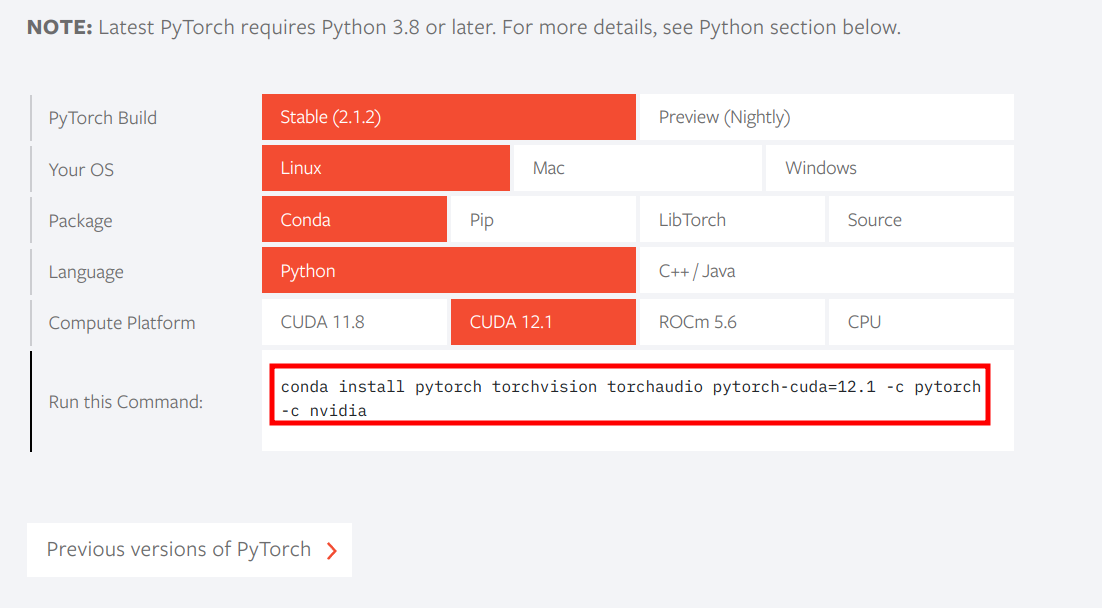Screen dimensions: 1102x608
Task: Select Linux as your OS
Action: 386,168
